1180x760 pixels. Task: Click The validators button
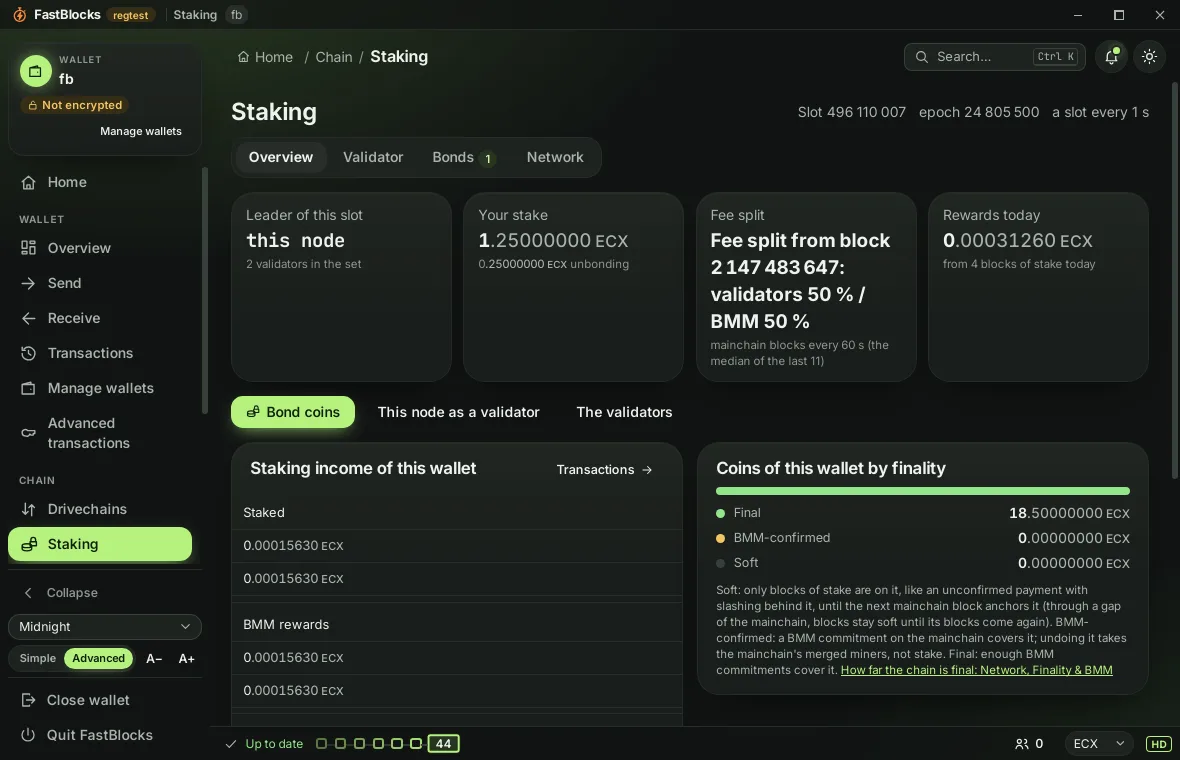point(624,412)
